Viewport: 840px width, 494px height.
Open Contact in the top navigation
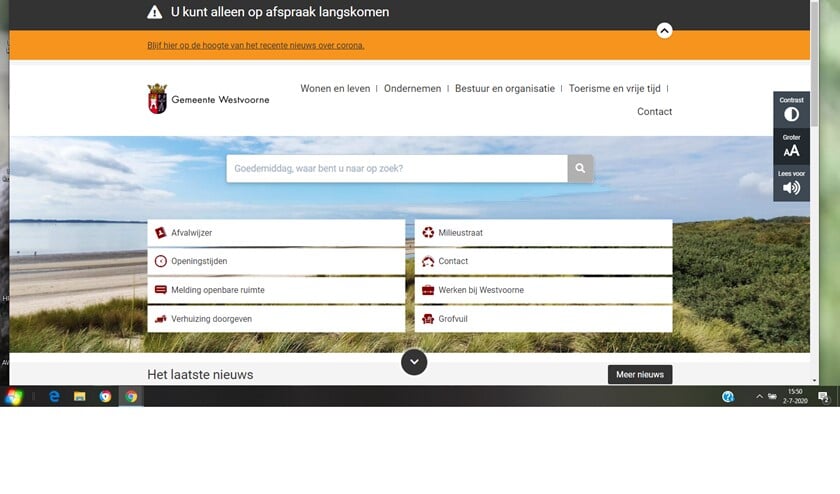pyautogui.click(x=654, y=111)
